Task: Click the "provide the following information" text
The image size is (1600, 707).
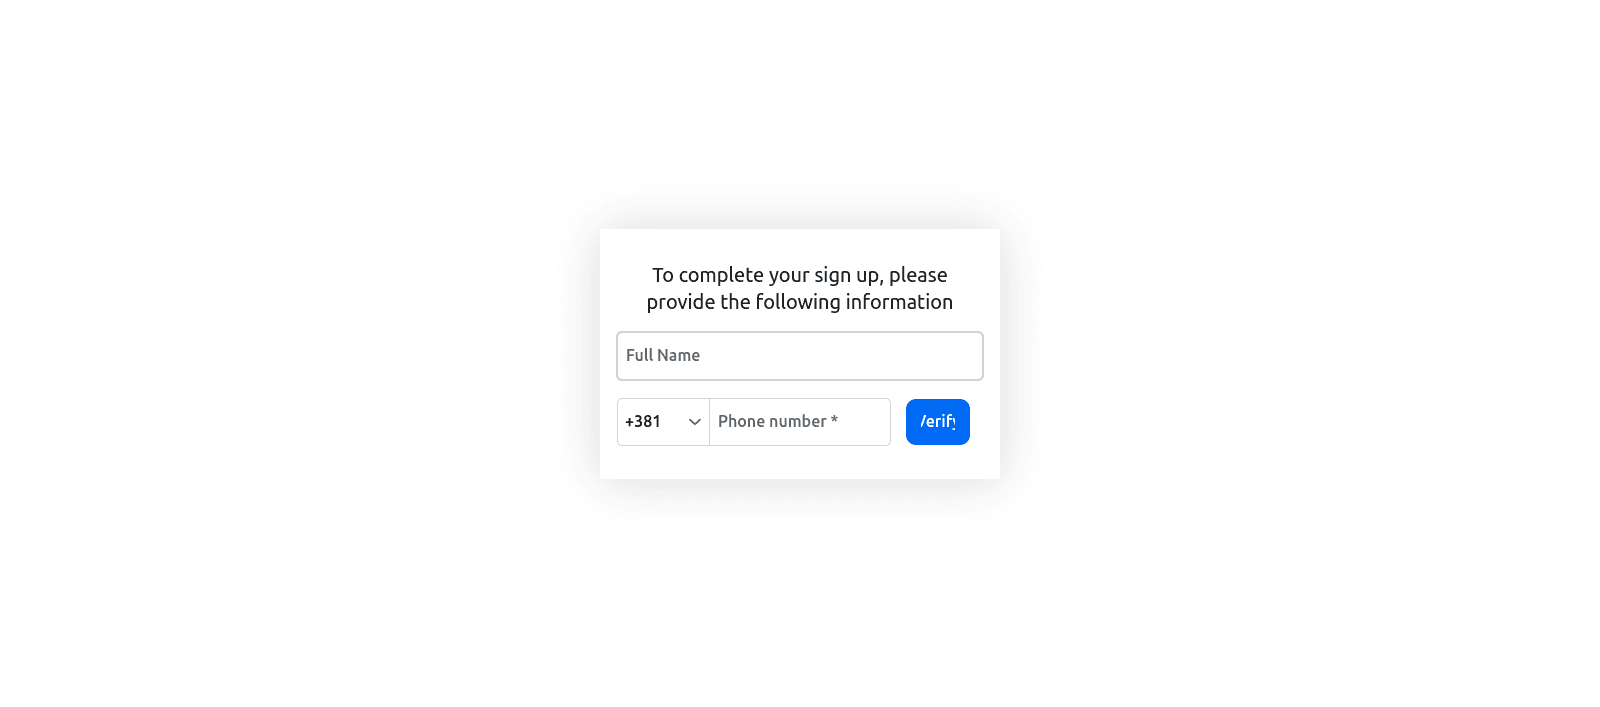Action: click(x=799, y=302)
